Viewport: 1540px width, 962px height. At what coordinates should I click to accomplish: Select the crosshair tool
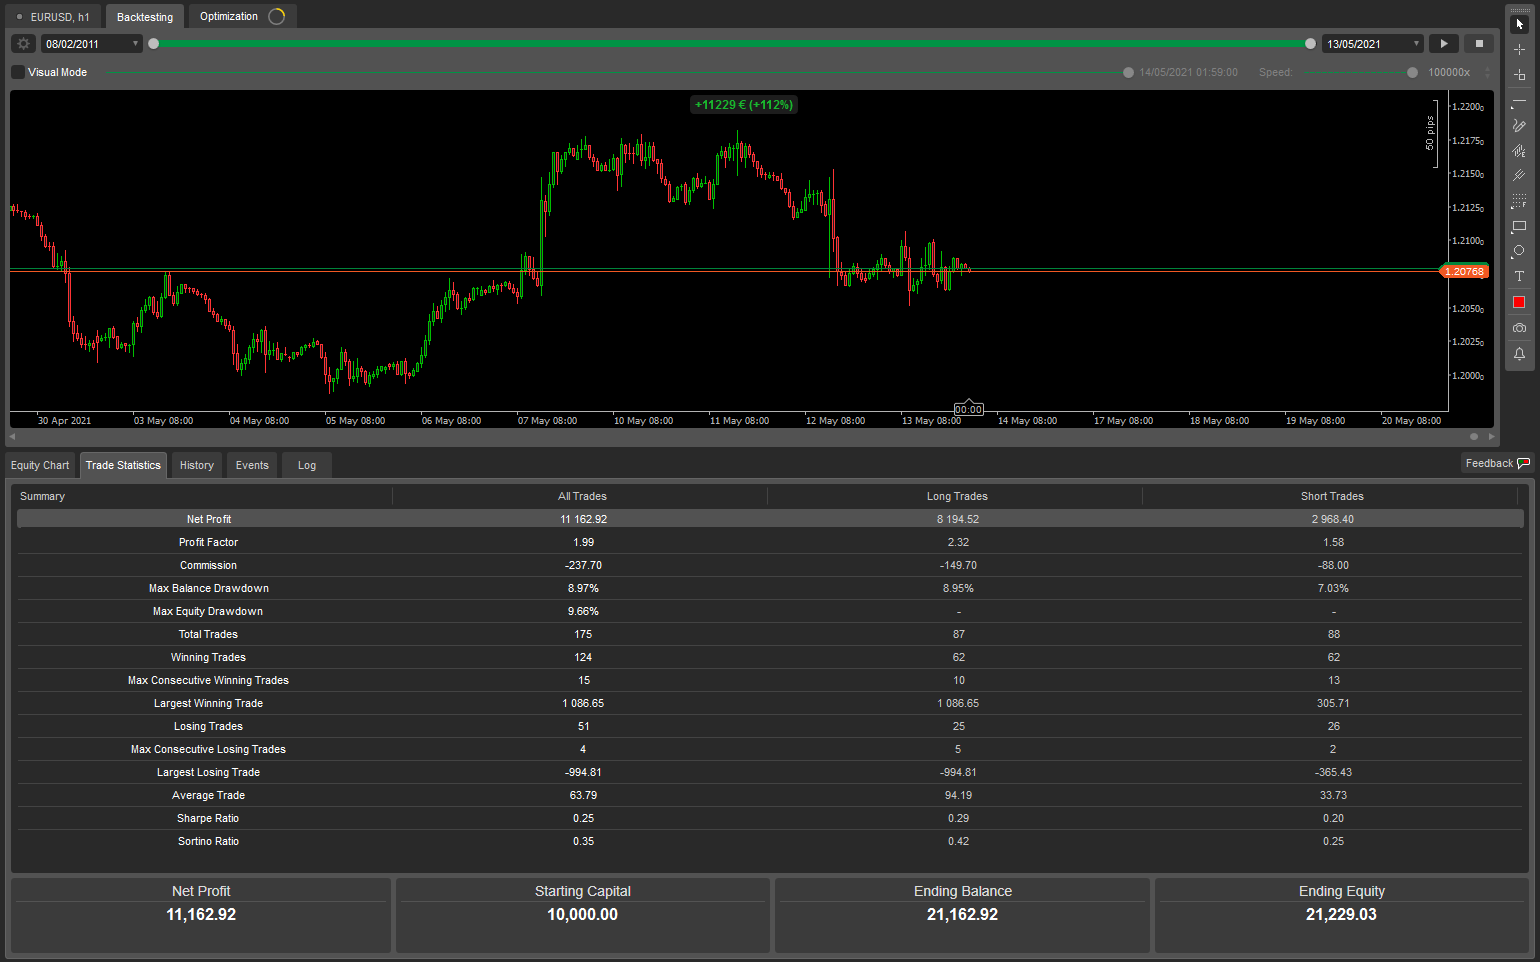tap(1519, 48)
